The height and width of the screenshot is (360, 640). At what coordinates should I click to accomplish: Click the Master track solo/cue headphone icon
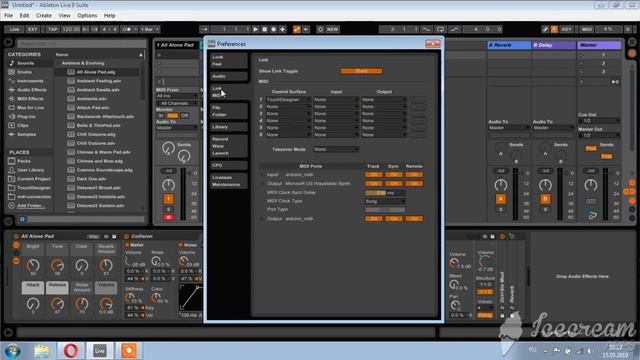point(592,215)
